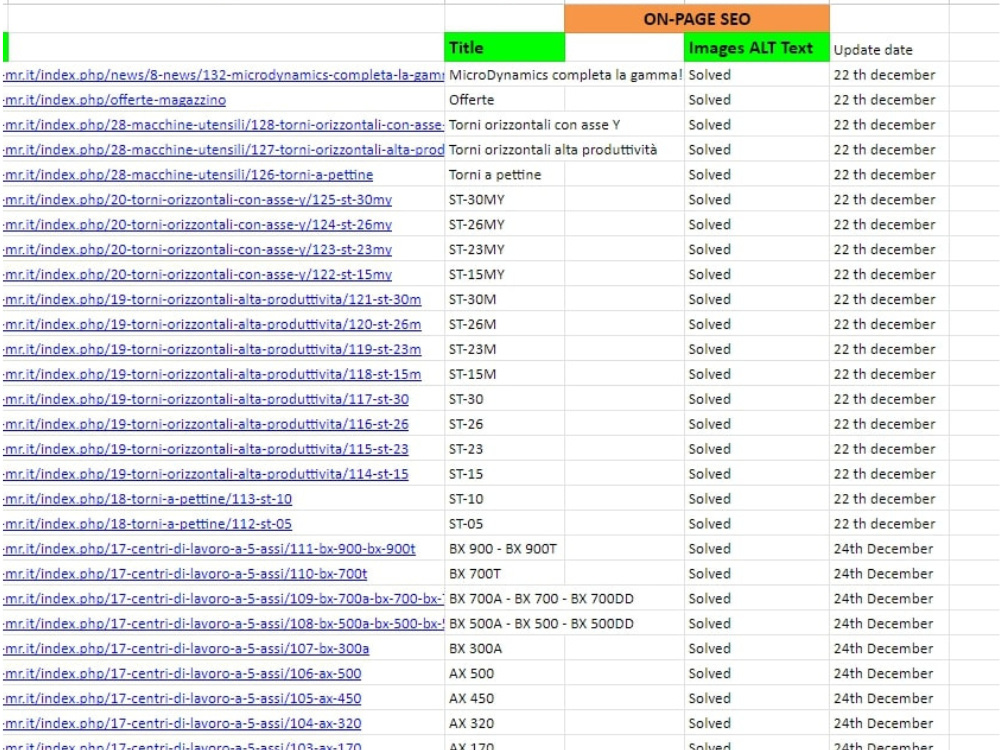
Task: Open the 123-st-23my link
Action: 197,249
